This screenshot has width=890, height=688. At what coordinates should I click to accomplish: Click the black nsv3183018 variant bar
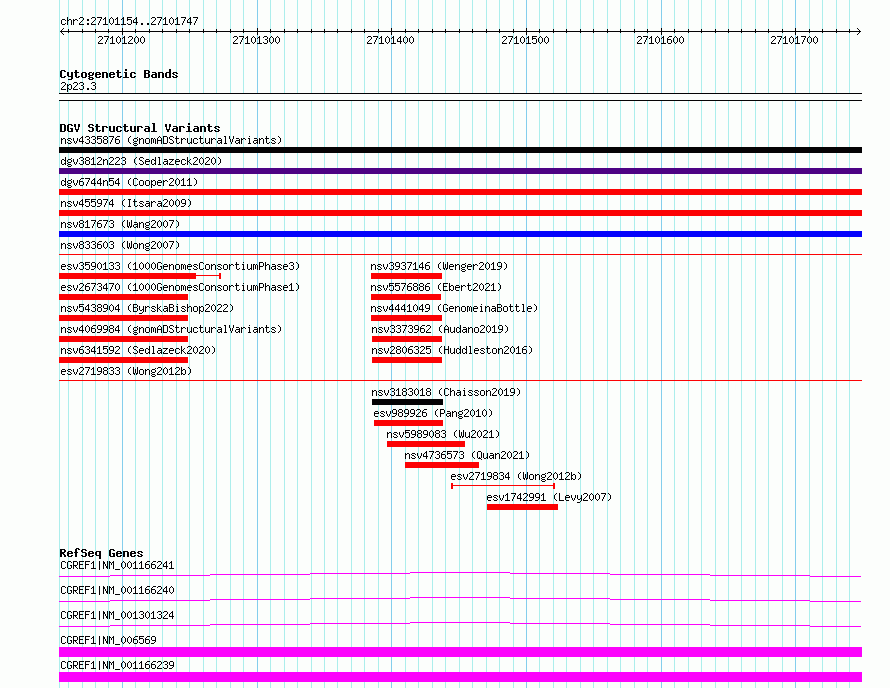408,402
